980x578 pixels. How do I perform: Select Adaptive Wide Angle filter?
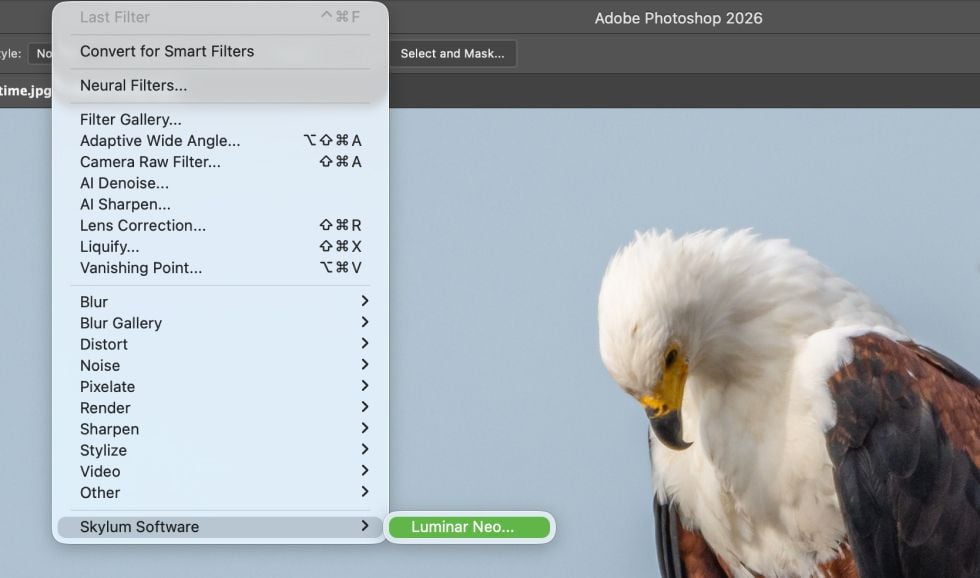pyautogui.click(x=220, y=141)
